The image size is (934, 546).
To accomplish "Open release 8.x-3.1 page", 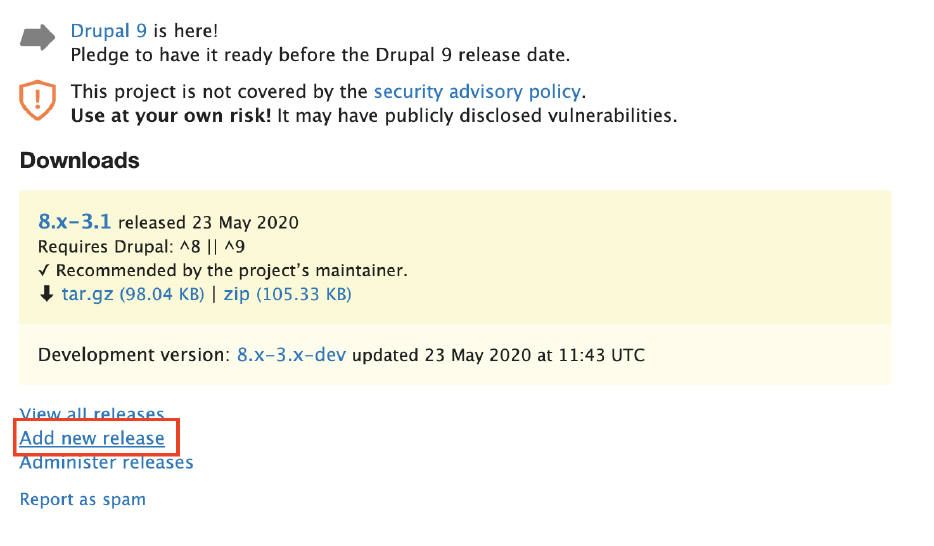I will pyautogui.click(x=74, y=221).
